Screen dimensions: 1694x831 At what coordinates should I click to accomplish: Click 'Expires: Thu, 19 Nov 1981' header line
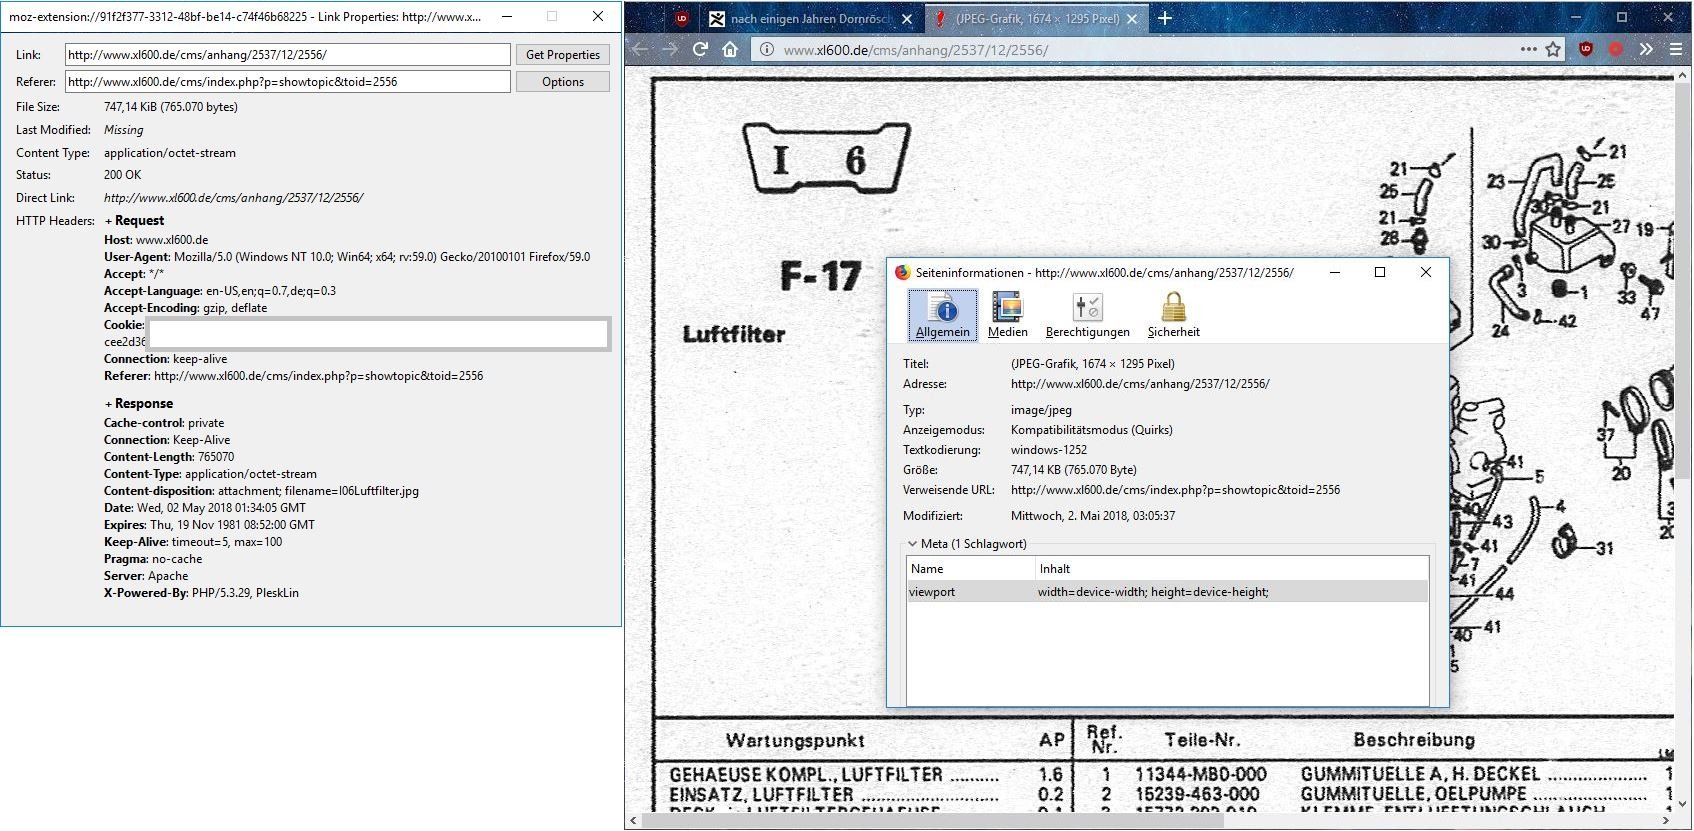point(209,525)
